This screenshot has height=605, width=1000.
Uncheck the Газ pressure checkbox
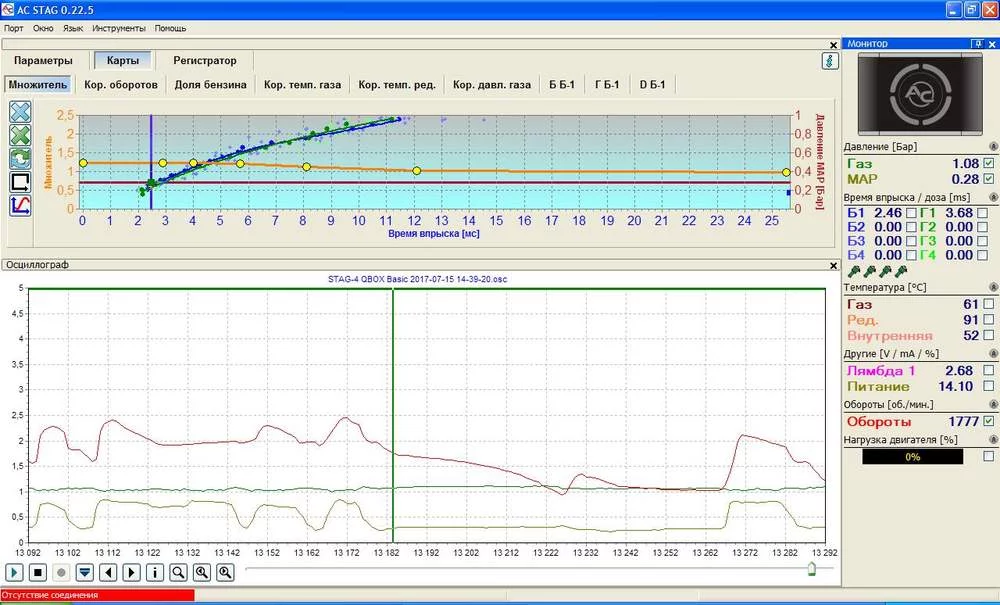pyautogui.click(x=989, y=164)
